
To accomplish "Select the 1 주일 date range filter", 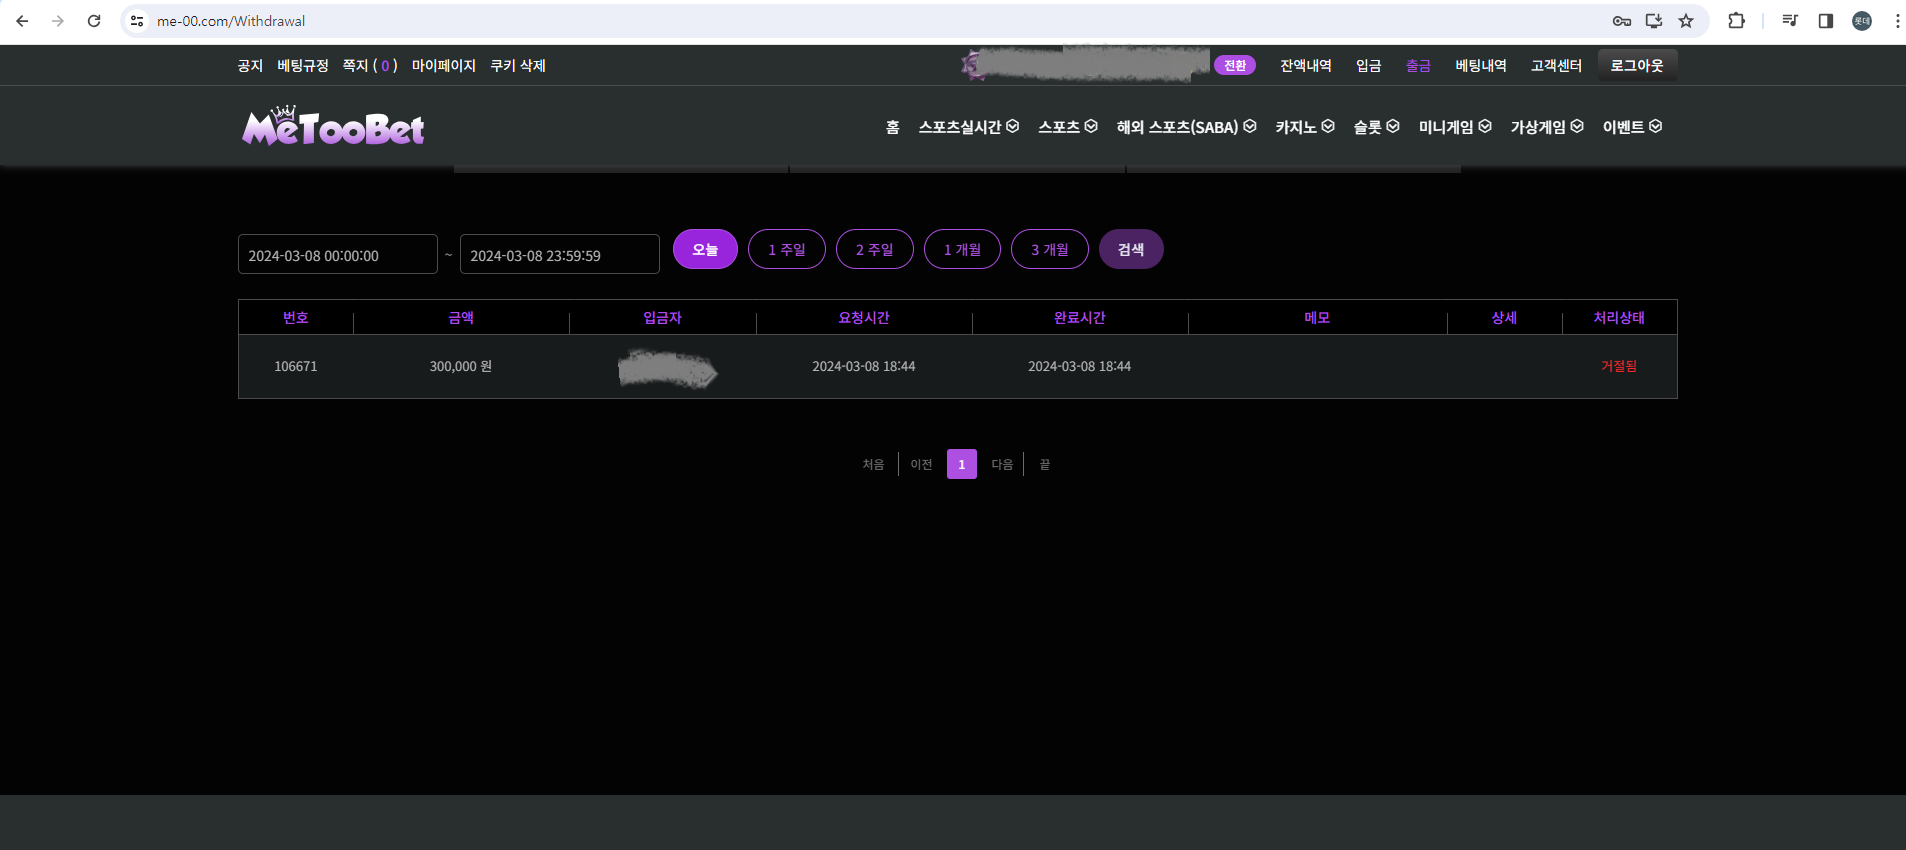I will pos(786,249).
